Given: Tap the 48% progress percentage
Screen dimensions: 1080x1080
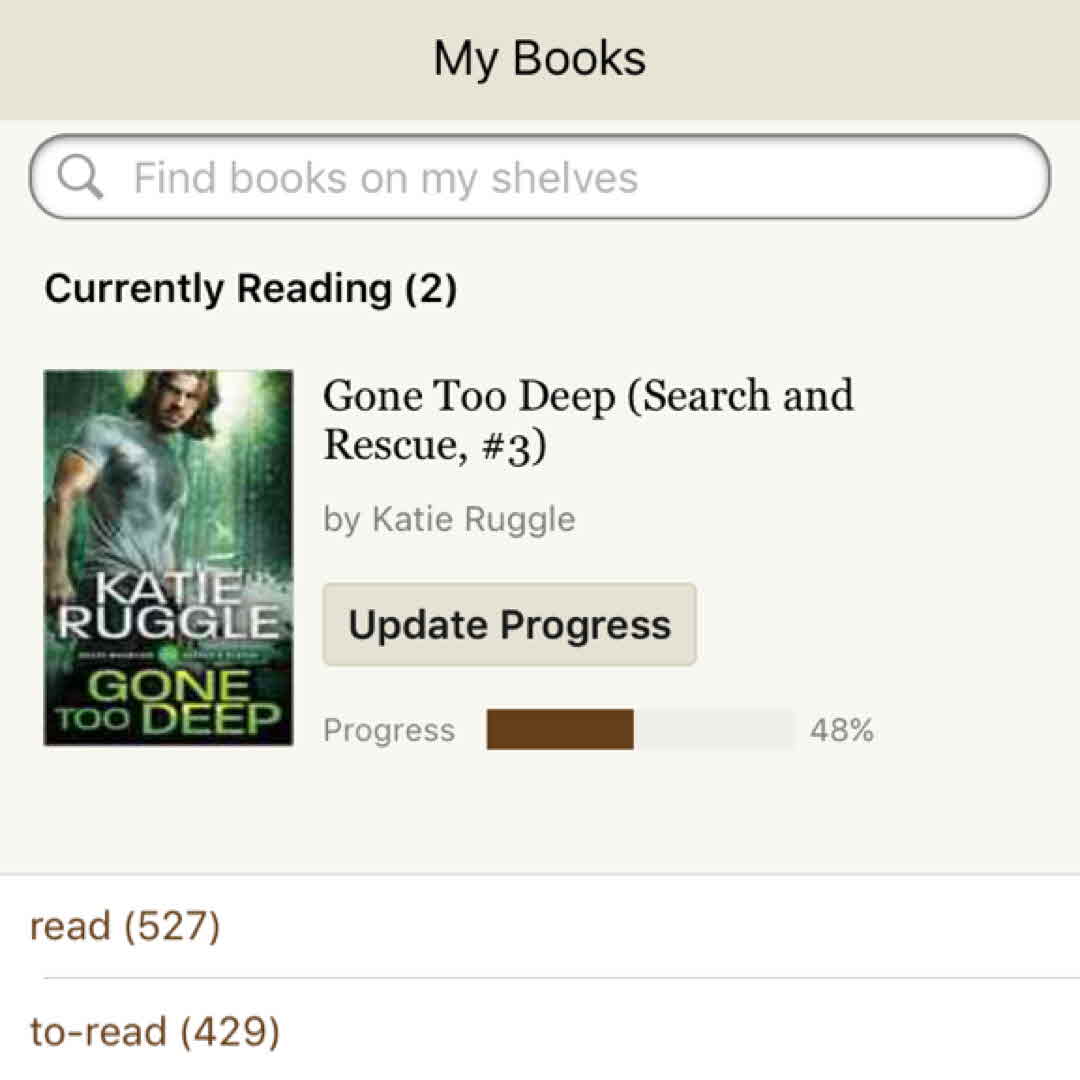Looking at the screenshot, I should pos(841,730).
